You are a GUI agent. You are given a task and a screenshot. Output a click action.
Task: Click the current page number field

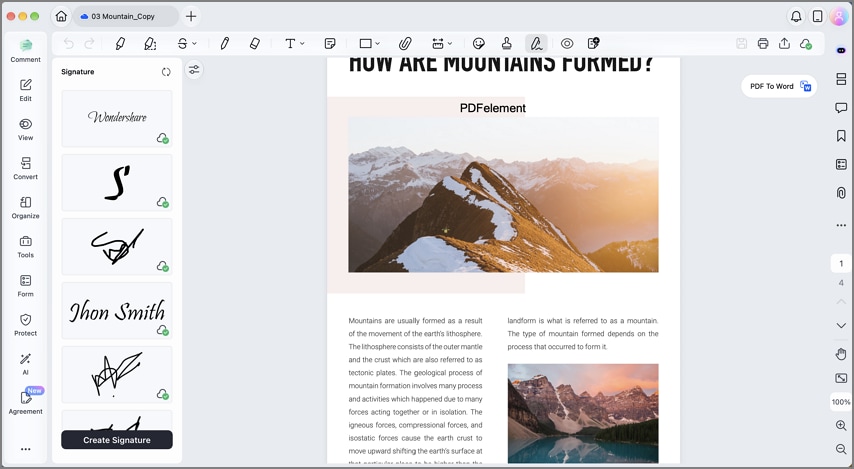pyautogui.click(x=841, y=264)
